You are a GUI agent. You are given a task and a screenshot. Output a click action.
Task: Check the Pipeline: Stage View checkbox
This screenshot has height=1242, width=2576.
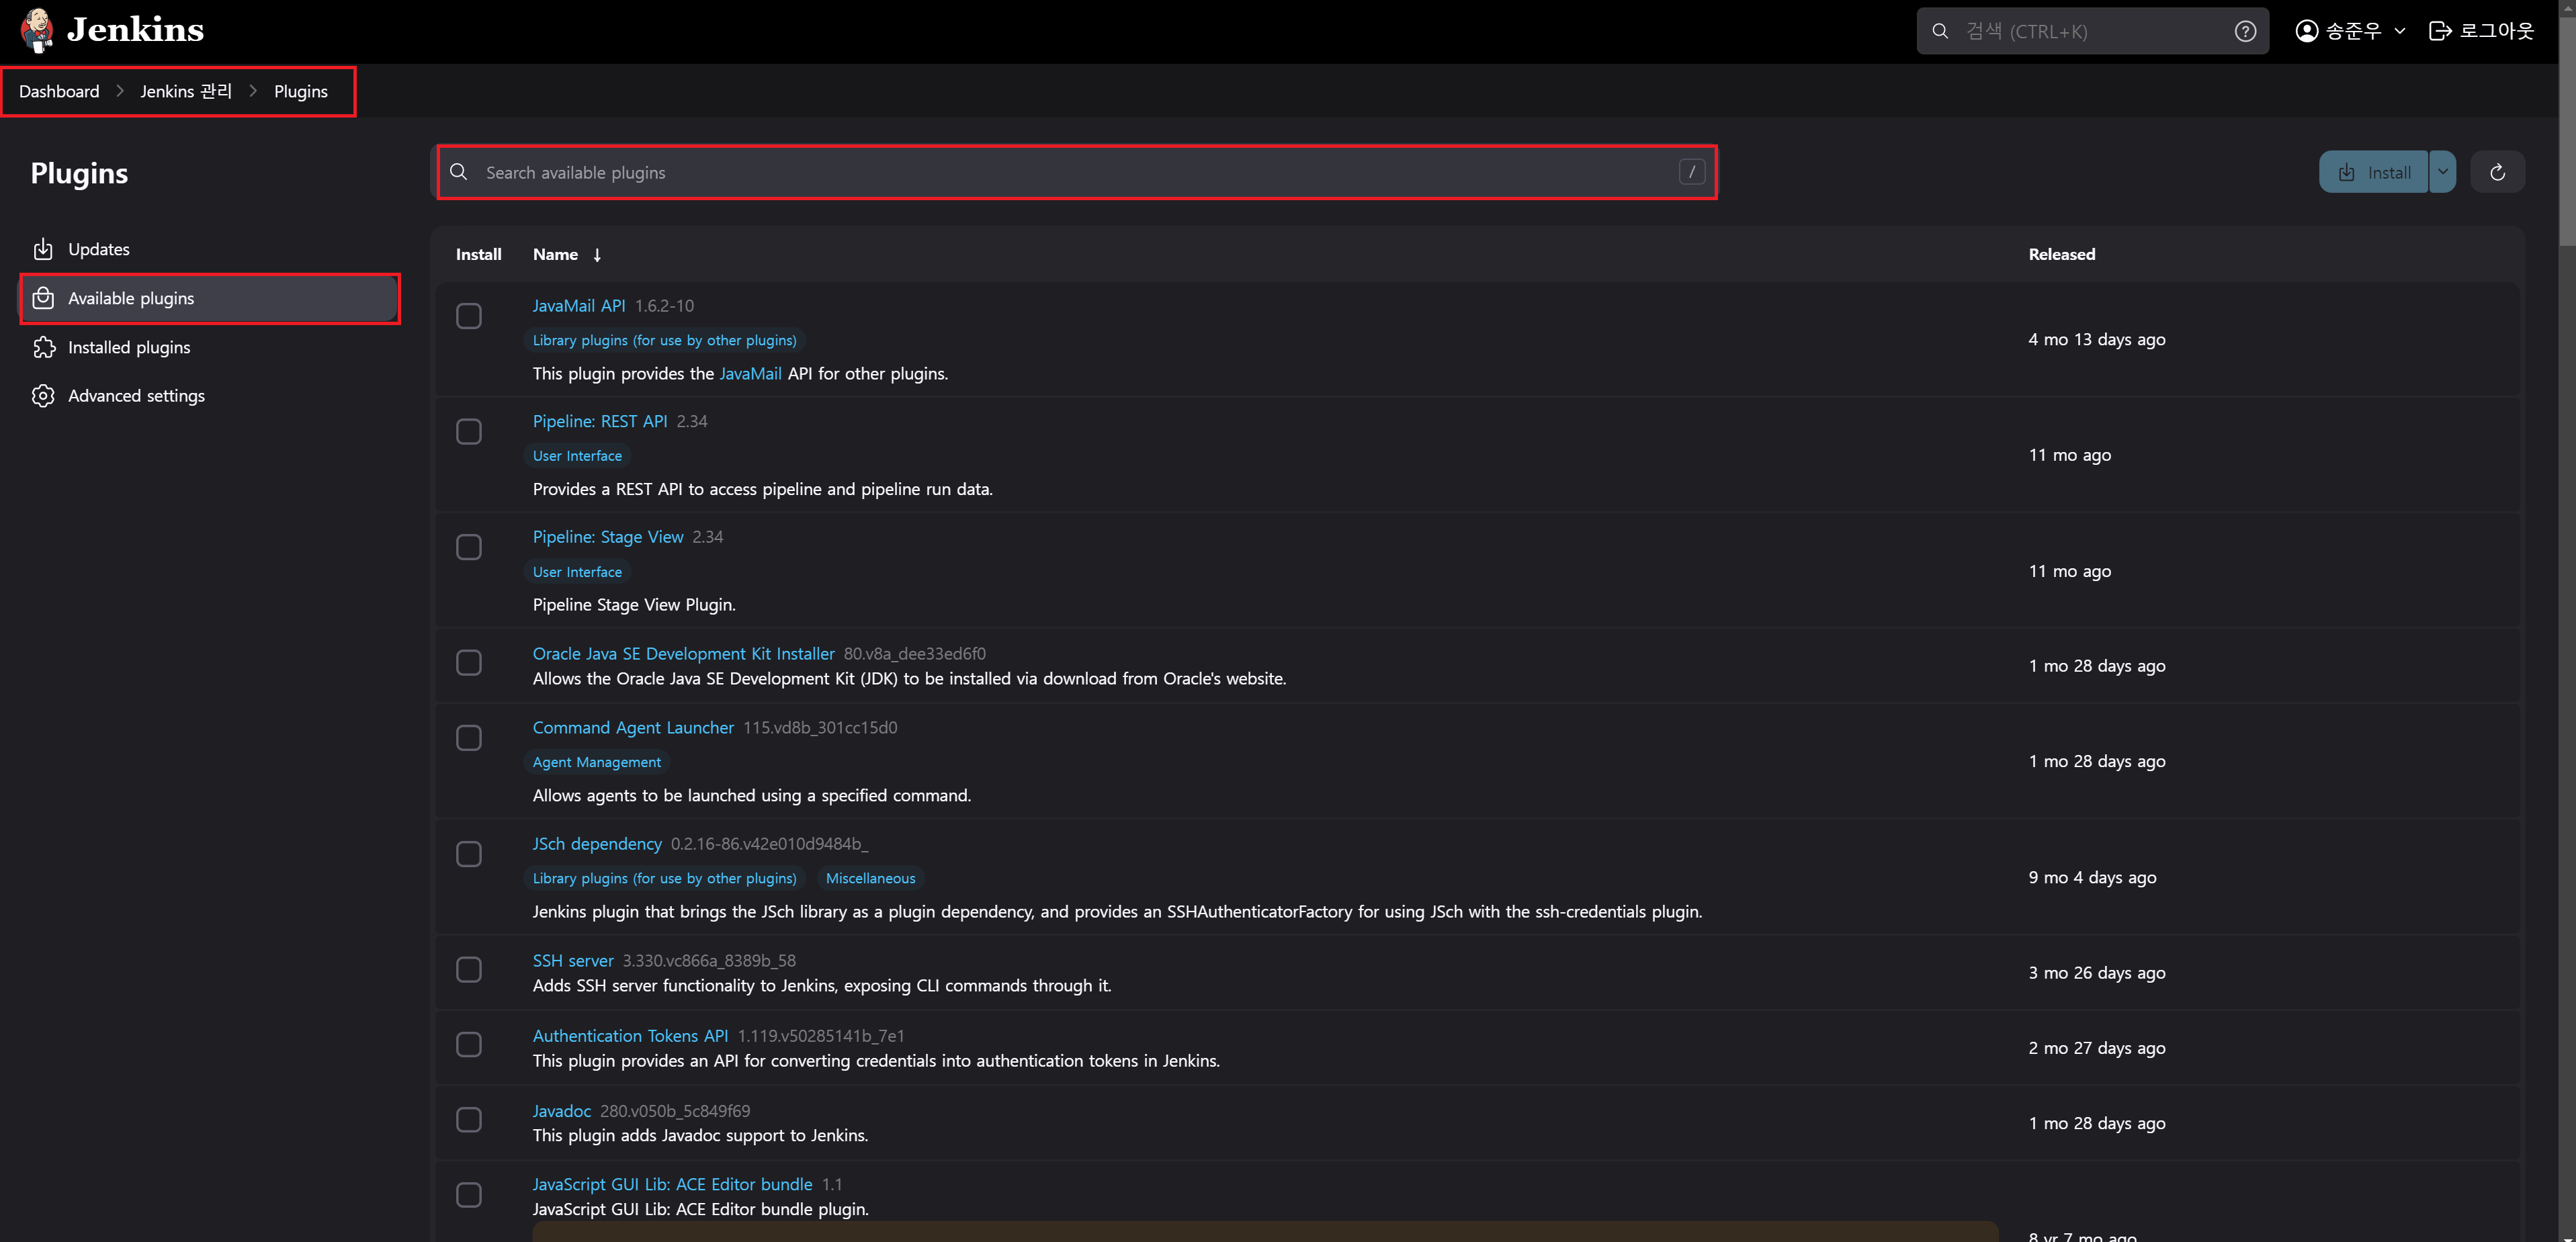tap(469, 547)
